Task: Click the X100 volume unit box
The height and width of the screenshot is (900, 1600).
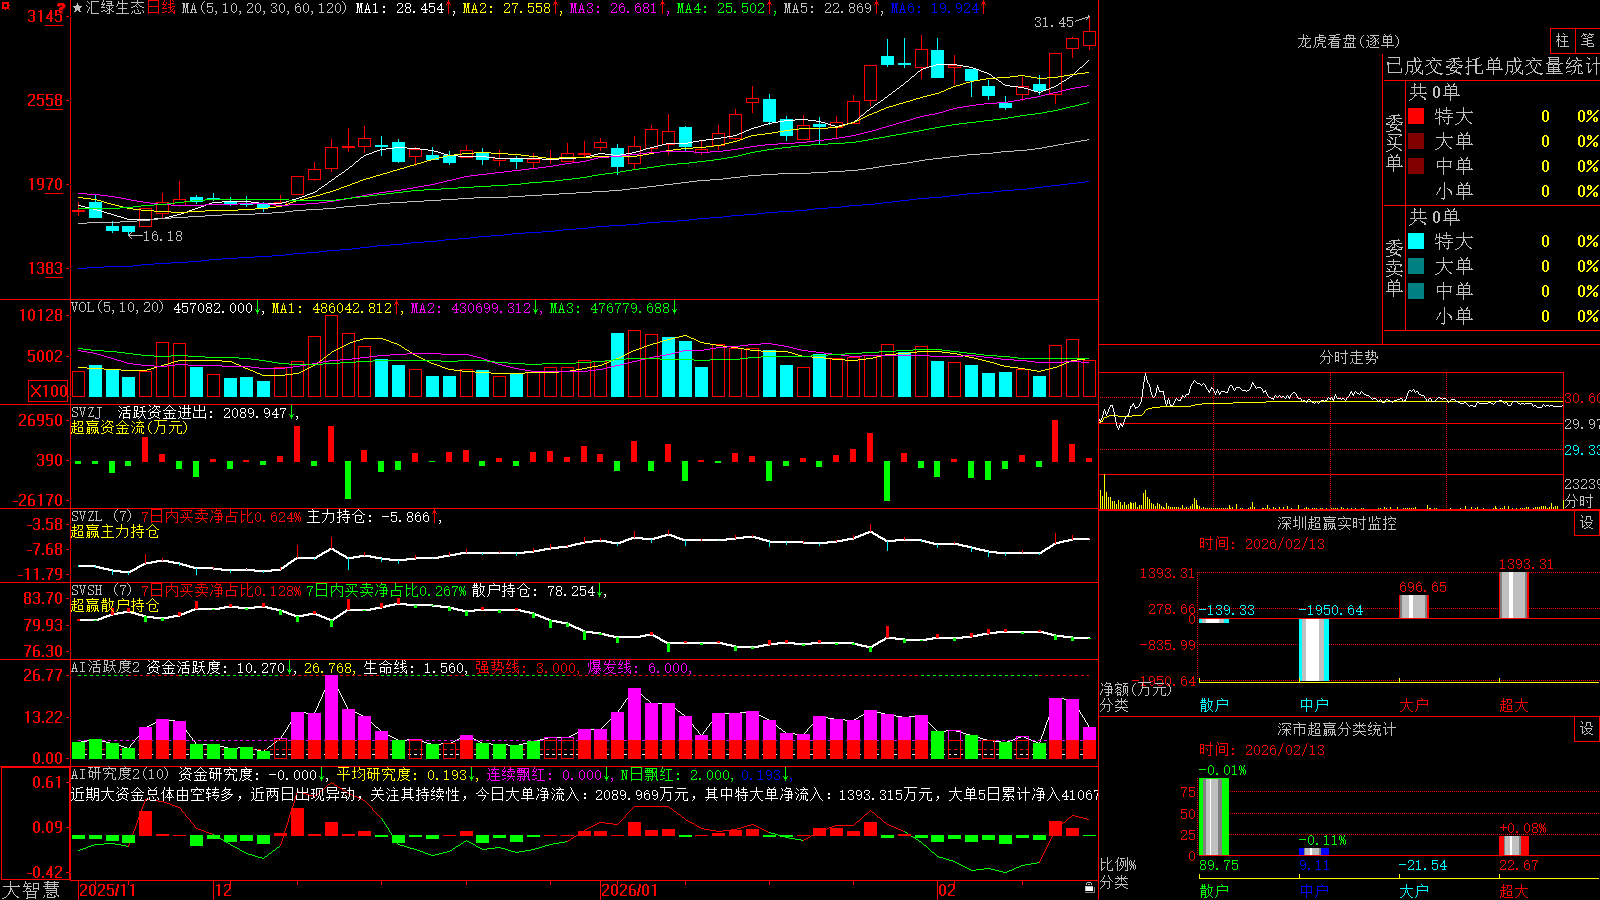Action: (48, 391)
